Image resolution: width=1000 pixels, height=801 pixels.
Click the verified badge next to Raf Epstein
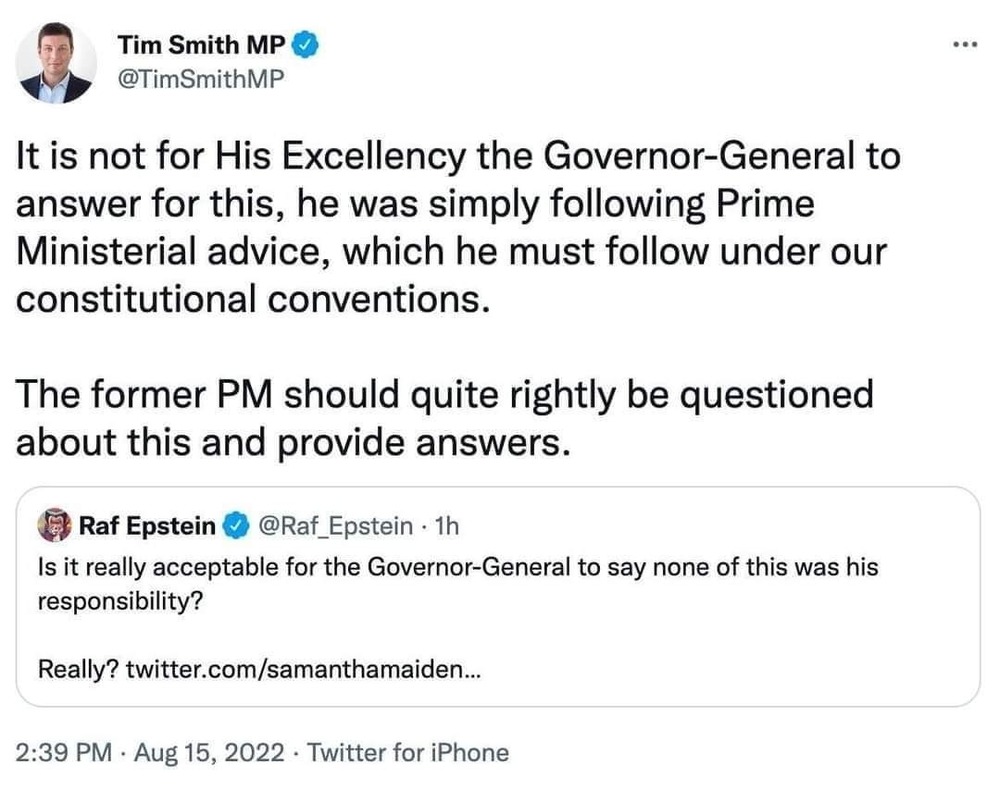click(235, 523)
